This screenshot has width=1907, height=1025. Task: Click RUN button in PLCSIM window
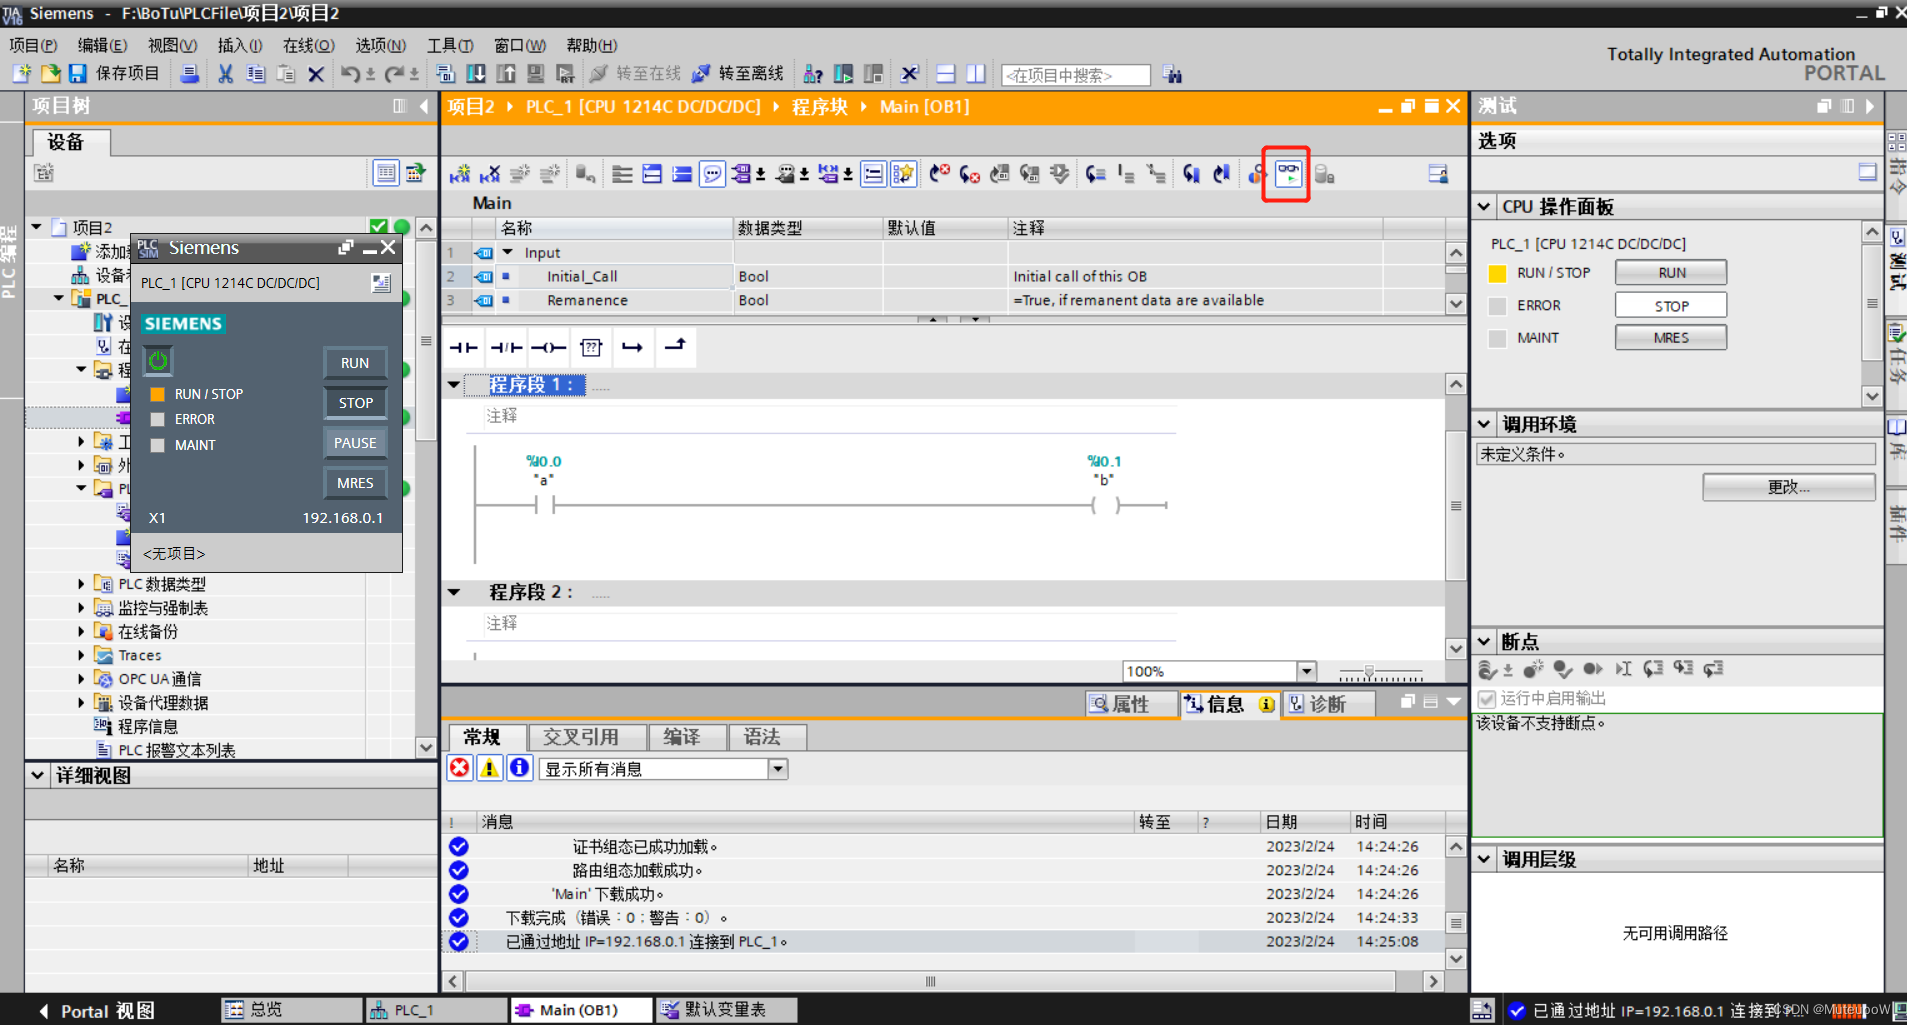[x=355, y=363]
